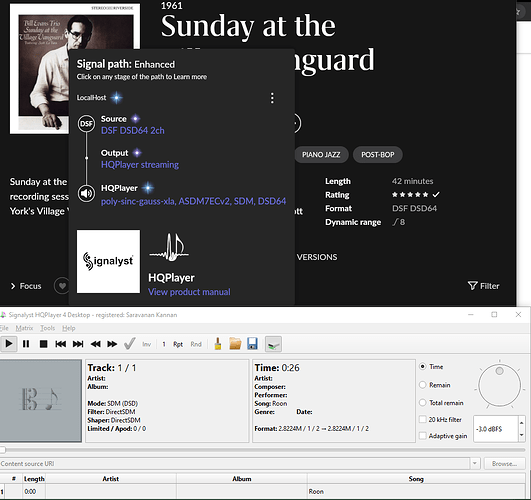Open the View product manual link
The image size is (531, 500).
click(189, 292)
